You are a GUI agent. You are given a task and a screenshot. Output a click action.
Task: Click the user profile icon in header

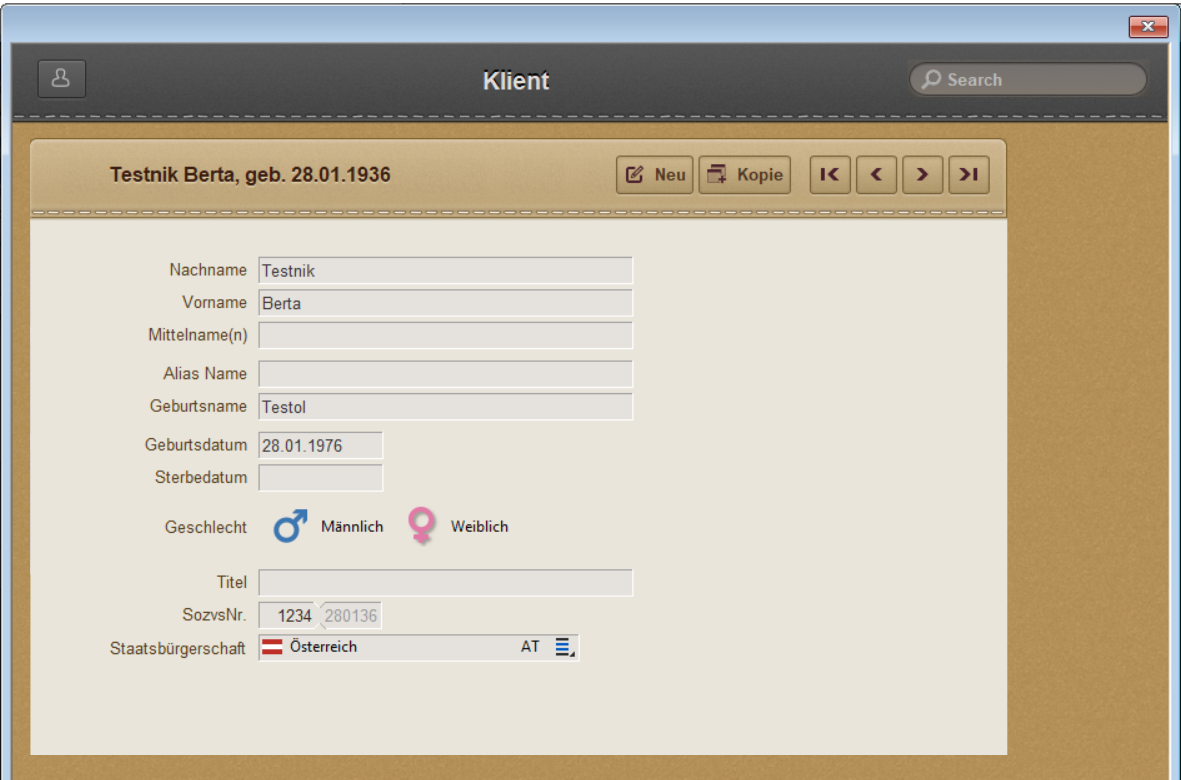tap(61, 79)
